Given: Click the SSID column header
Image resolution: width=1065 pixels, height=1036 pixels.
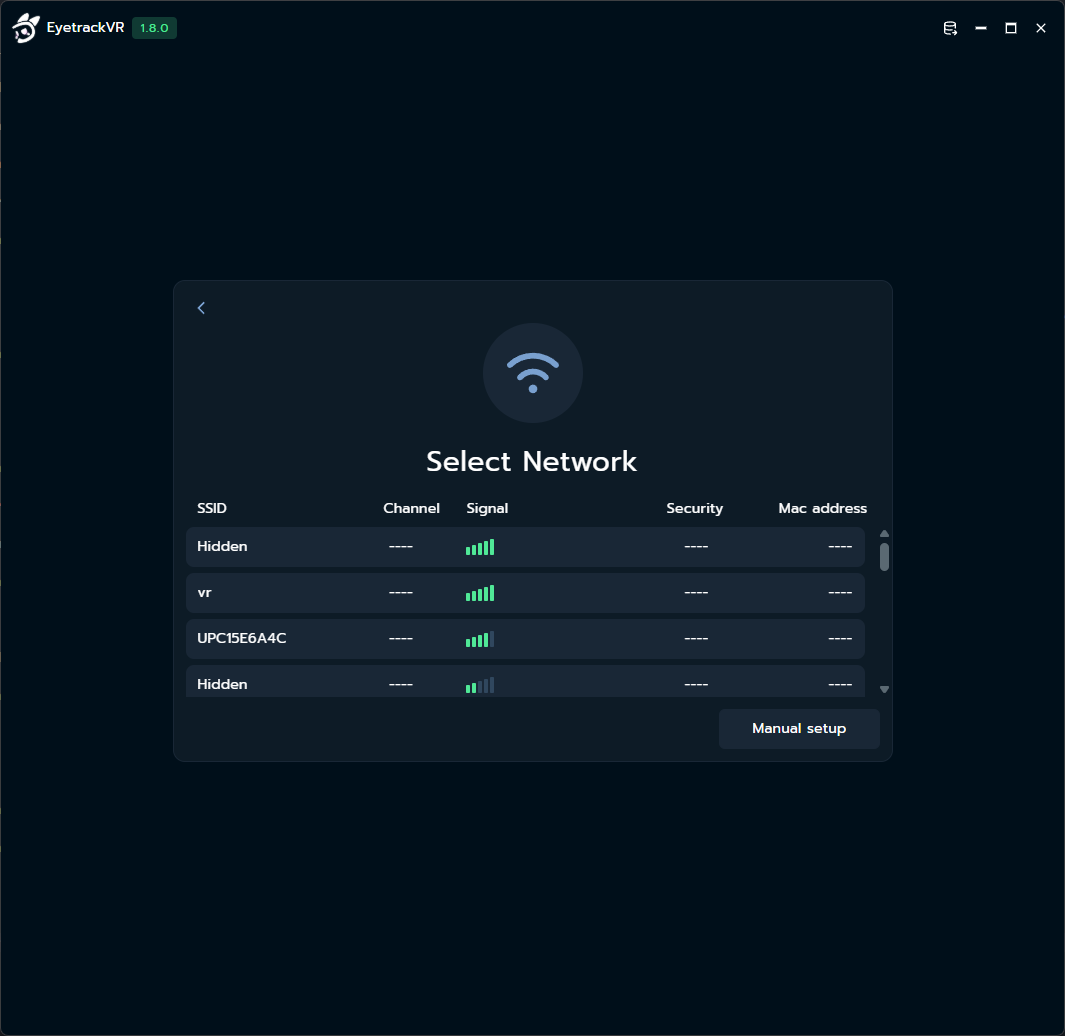Looking at the screenshot, I should [x=212, y=508].
